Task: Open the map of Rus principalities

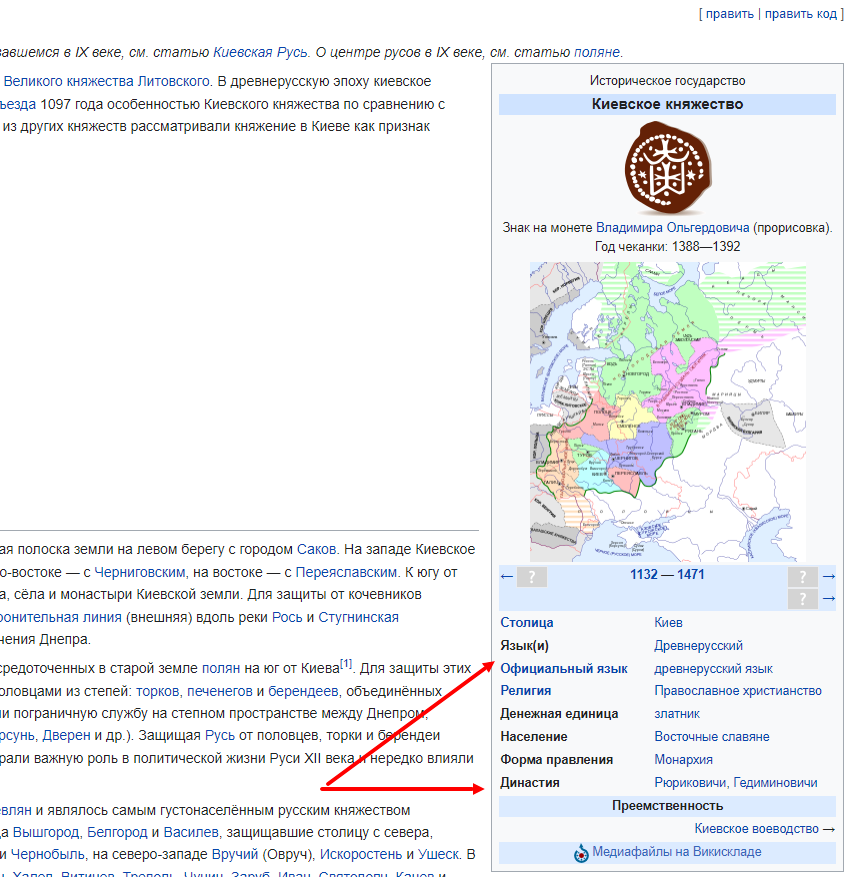Action: tap(668, 412)
